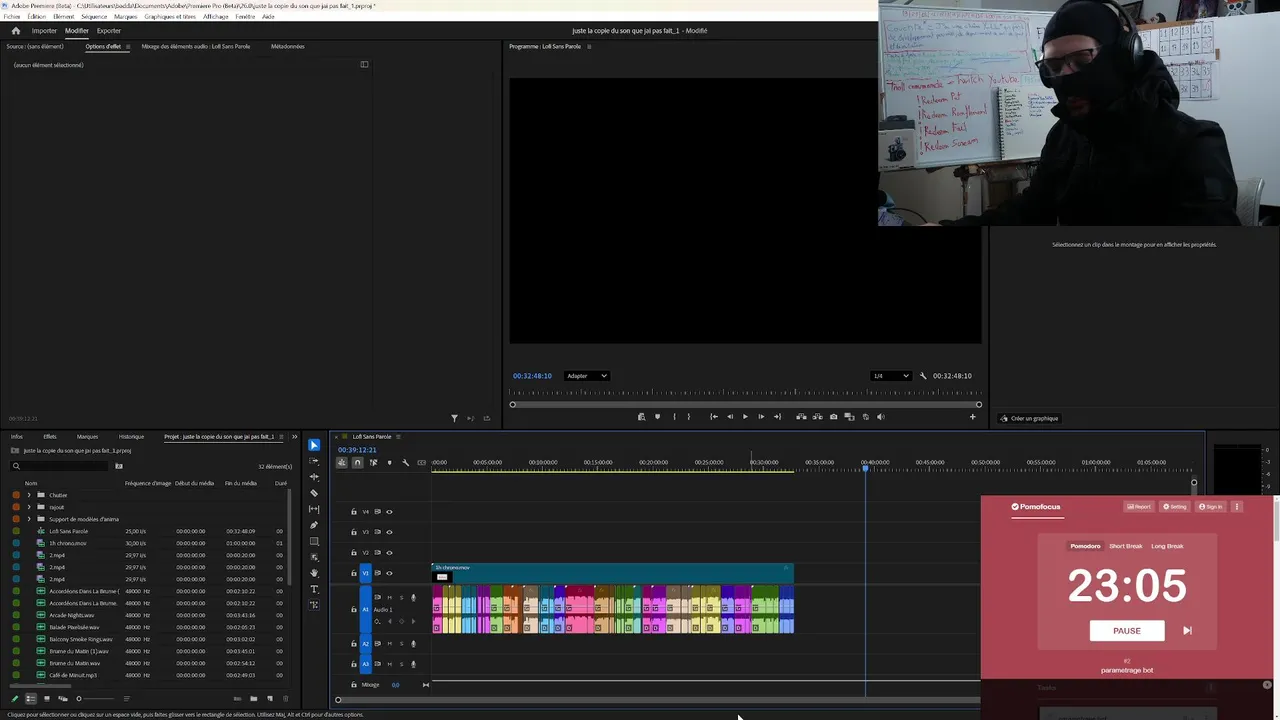
Task: Step forward one frame in Program monitor
Action: click(x=760, y=417)
